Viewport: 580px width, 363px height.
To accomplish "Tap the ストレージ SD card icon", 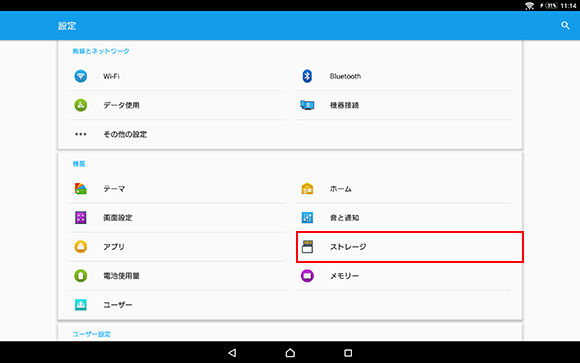I will tap(307, 247).
